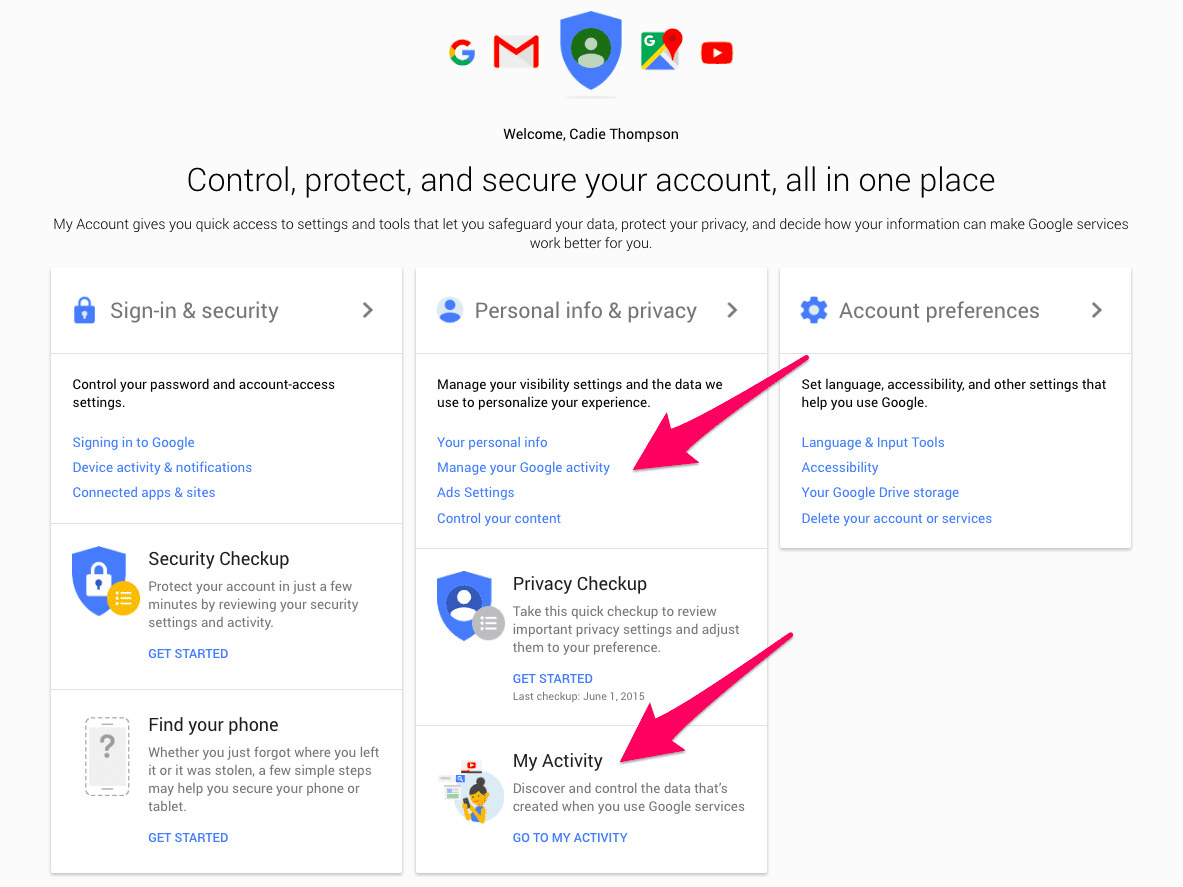Click the Security Checkup shield icon
Image resolution: width=1183 pixels, height=887 pixels.
[103, 581]
